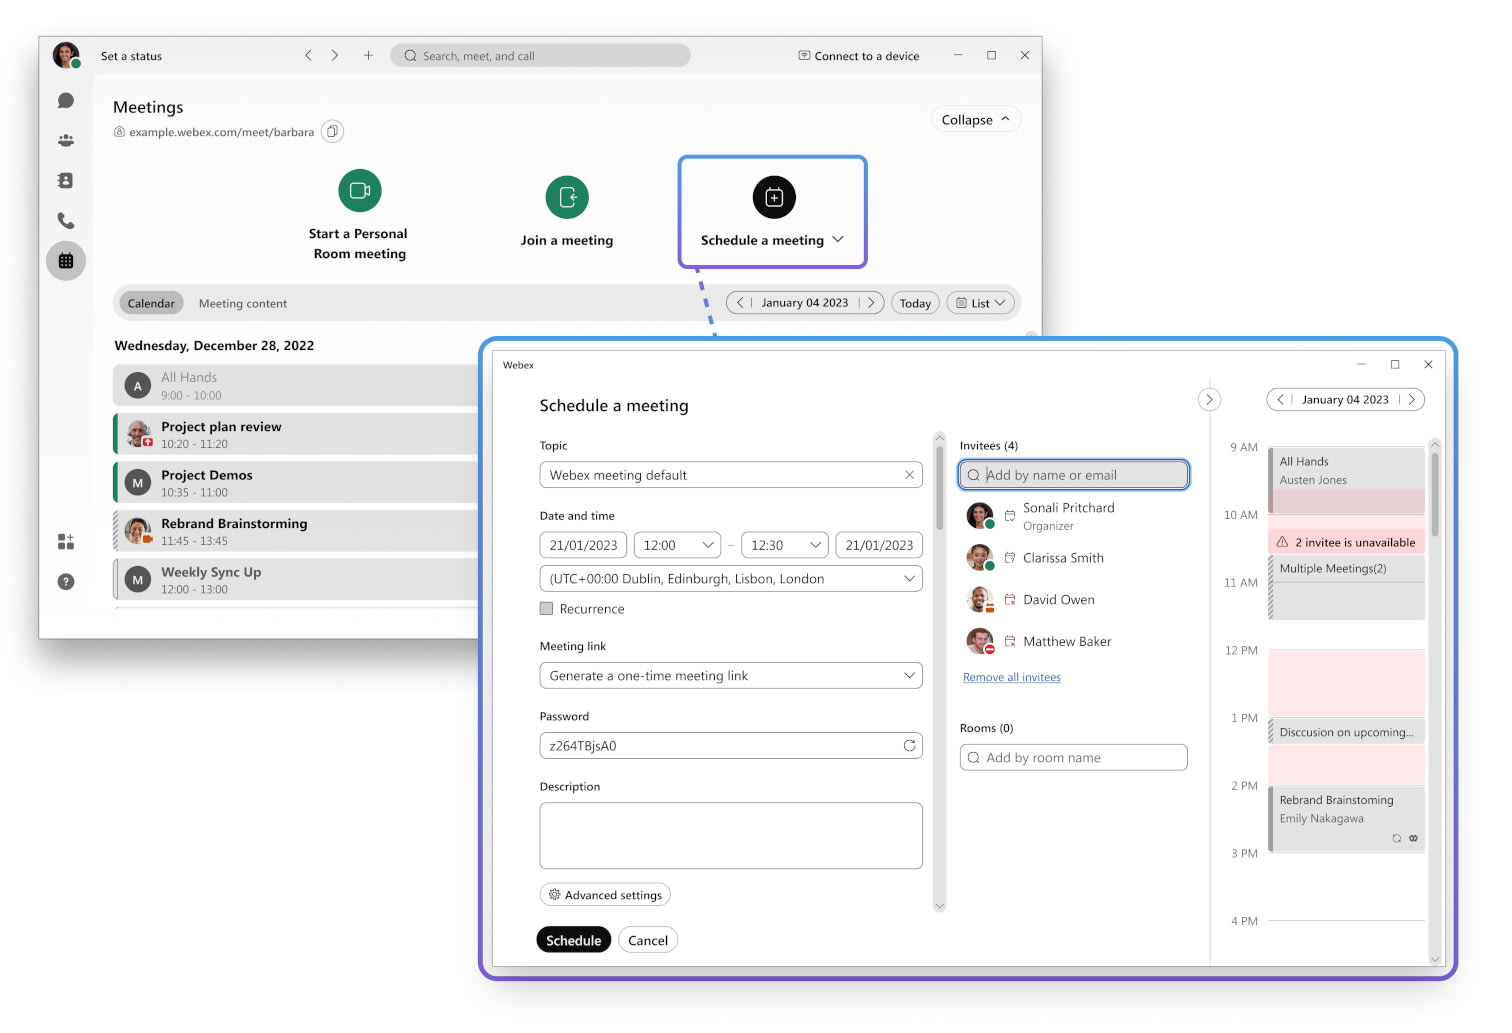Expand the Schedule a meeting chevron
Viewport: 1512px width, 1033px height.
pyautogui.click(x=838, y=240)
